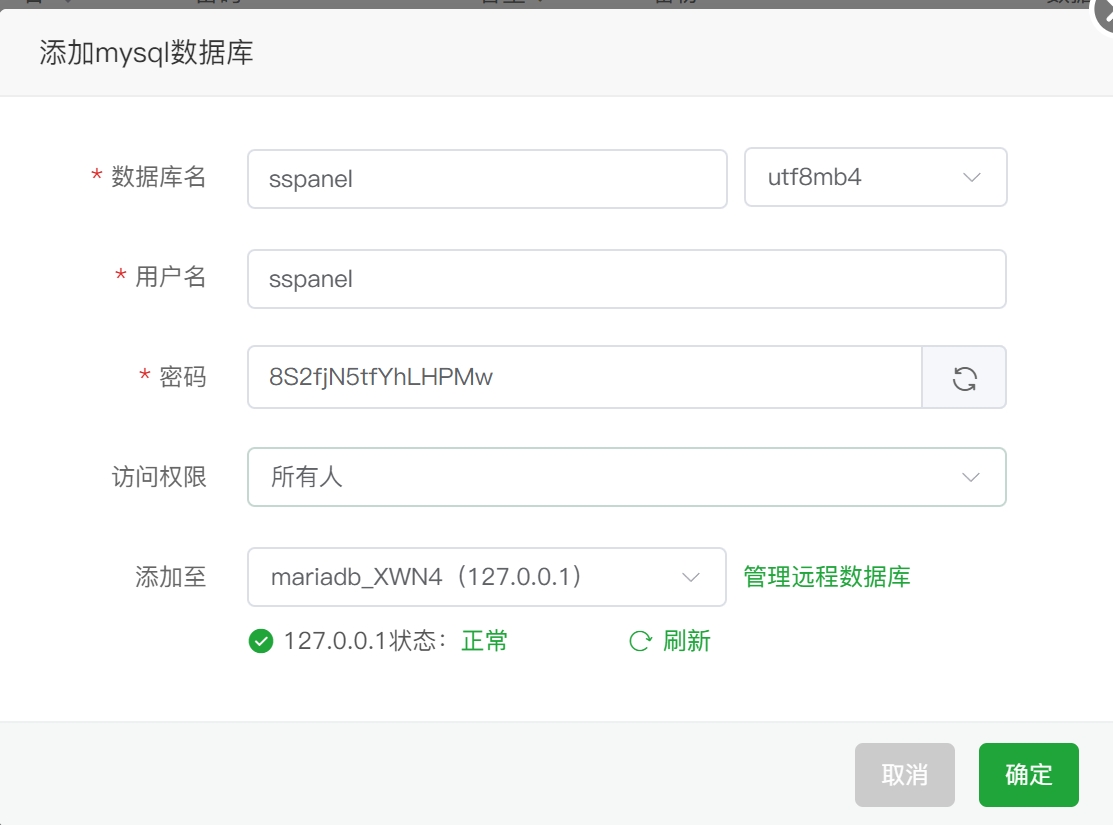Click the 刷新 text link
The image size is (1113, 825).
(x=686, y=641)
